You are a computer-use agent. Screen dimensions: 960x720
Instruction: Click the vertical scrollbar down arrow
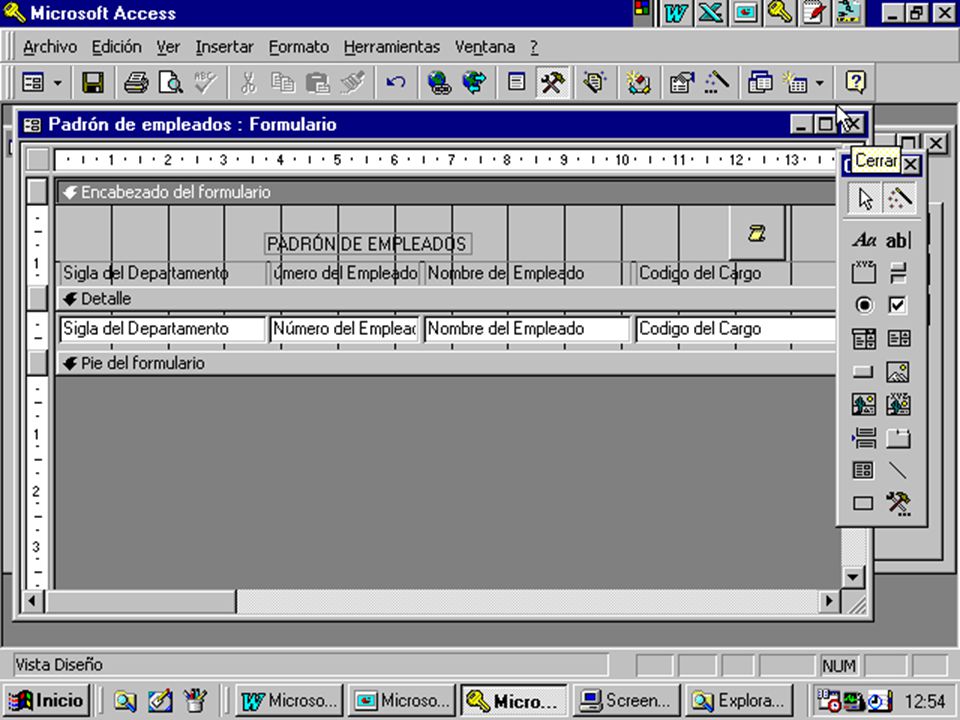click(x=853, y=576)
